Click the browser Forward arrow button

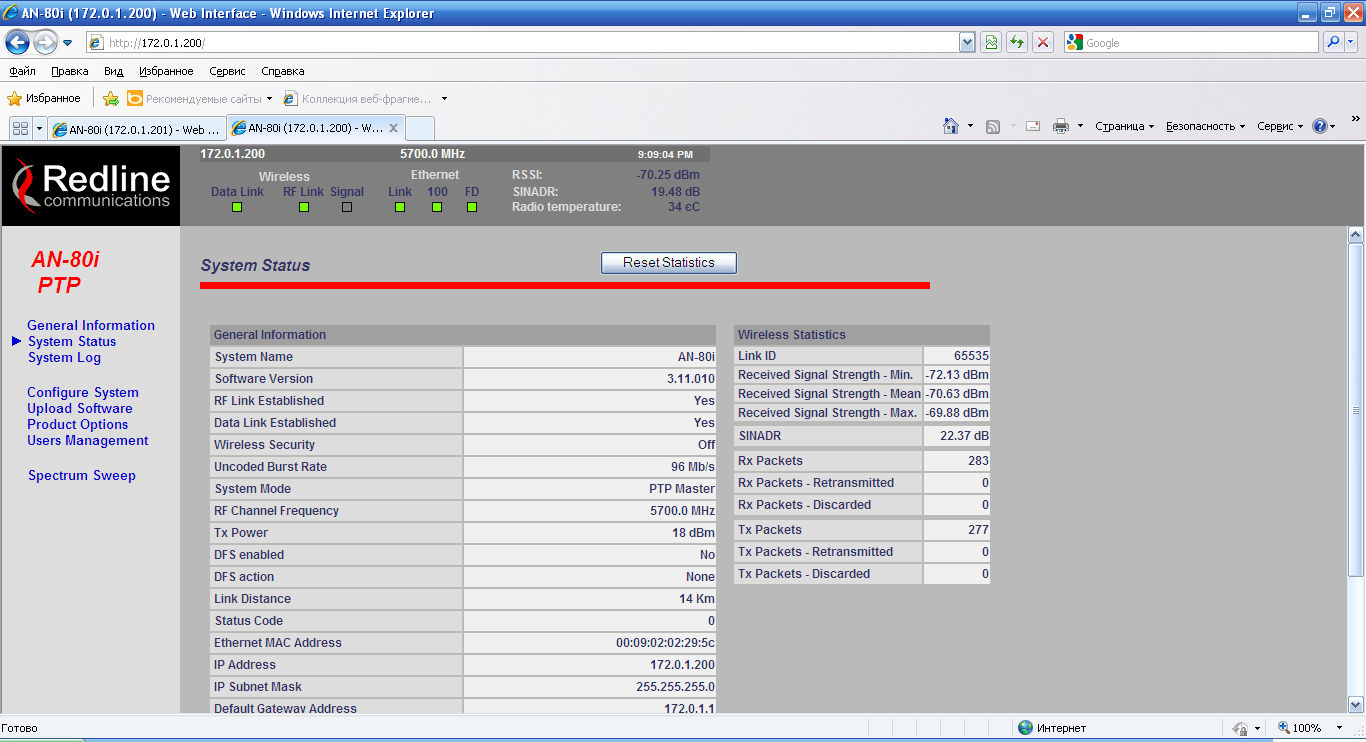[x=45, y=43]
